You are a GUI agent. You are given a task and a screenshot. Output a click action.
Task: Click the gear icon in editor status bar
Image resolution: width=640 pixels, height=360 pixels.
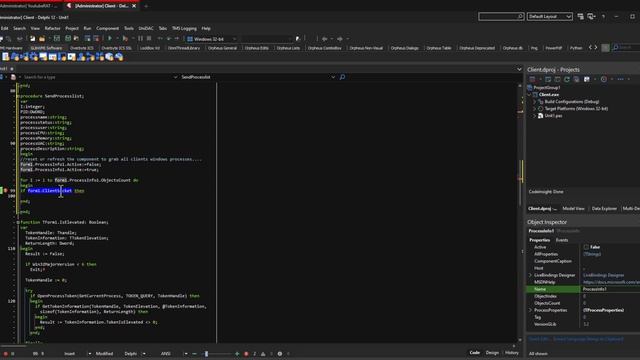click(x=280, y=353)
